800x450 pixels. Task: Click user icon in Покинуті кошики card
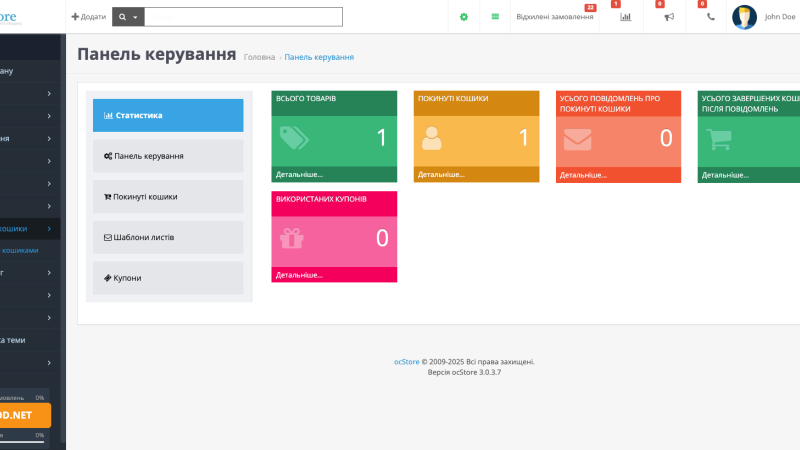click(432, 138)
